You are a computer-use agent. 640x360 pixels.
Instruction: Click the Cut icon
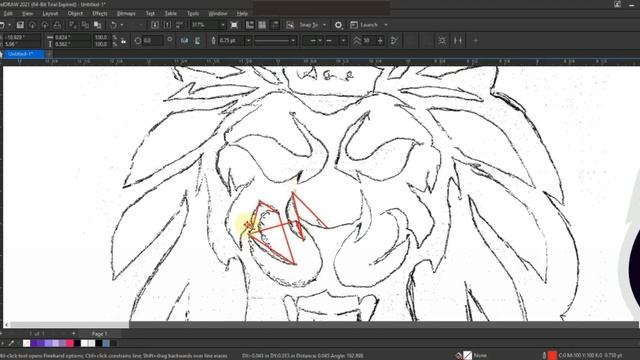pyautogui.click(x=72, y=25)
